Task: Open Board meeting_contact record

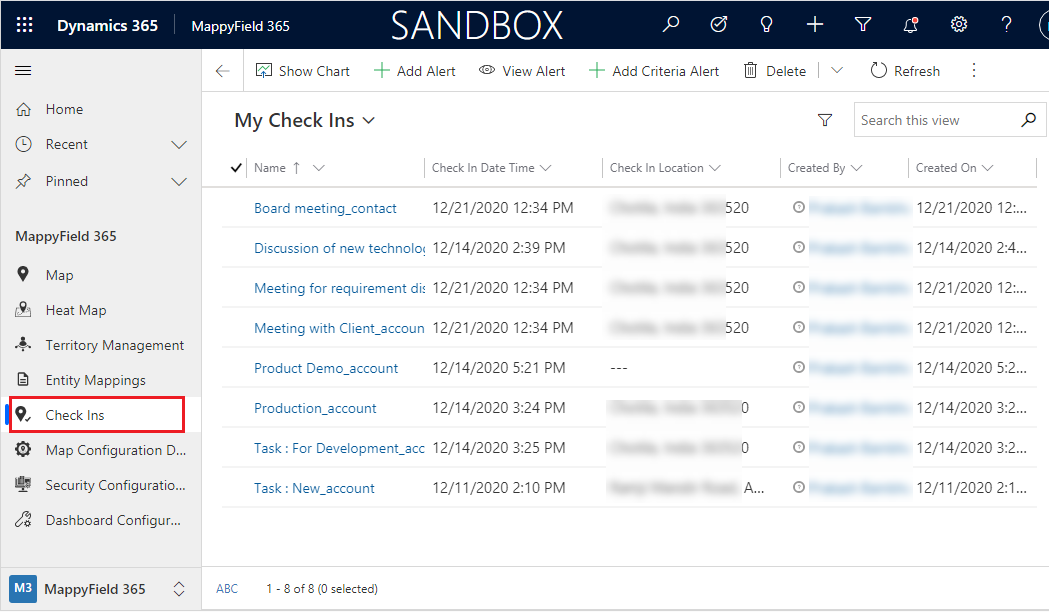Action: pyautogui.click(x=325, y=208)
